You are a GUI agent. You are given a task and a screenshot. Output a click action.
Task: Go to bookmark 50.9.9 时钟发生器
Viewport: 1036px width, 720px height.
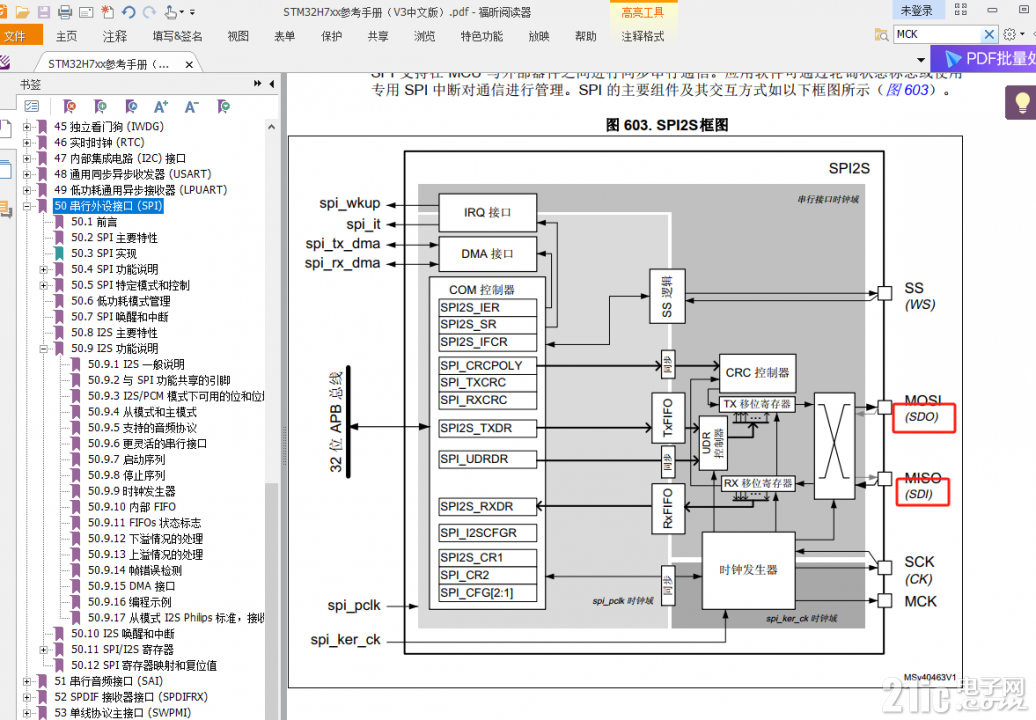pyautogui.click(x=131, y=491)
